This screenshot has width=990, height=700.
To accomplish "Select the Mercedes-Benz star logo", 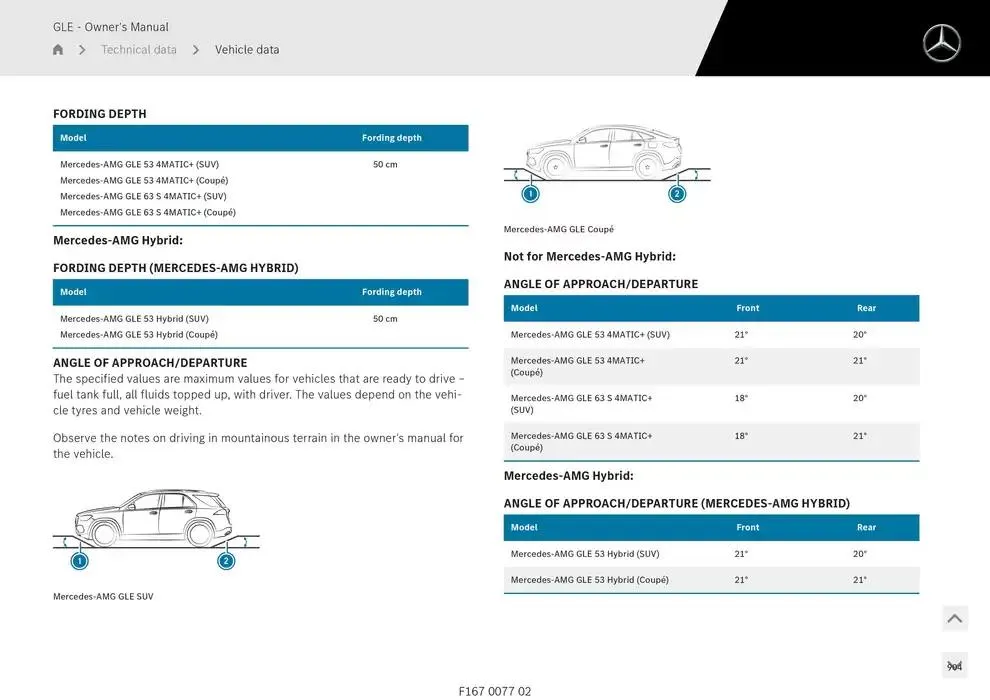I will coord(940,43).
